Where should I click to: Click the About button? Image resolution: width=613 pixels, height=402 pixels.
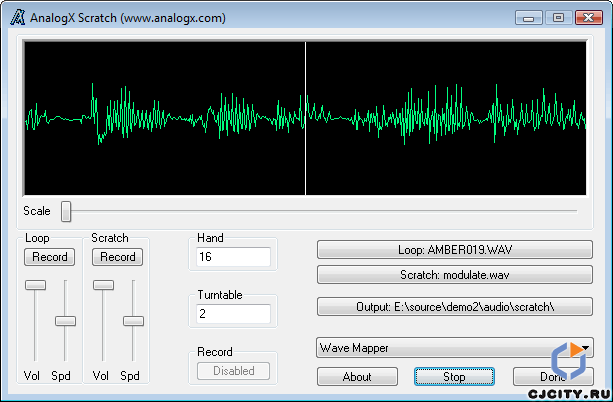[x=357, y=377]
